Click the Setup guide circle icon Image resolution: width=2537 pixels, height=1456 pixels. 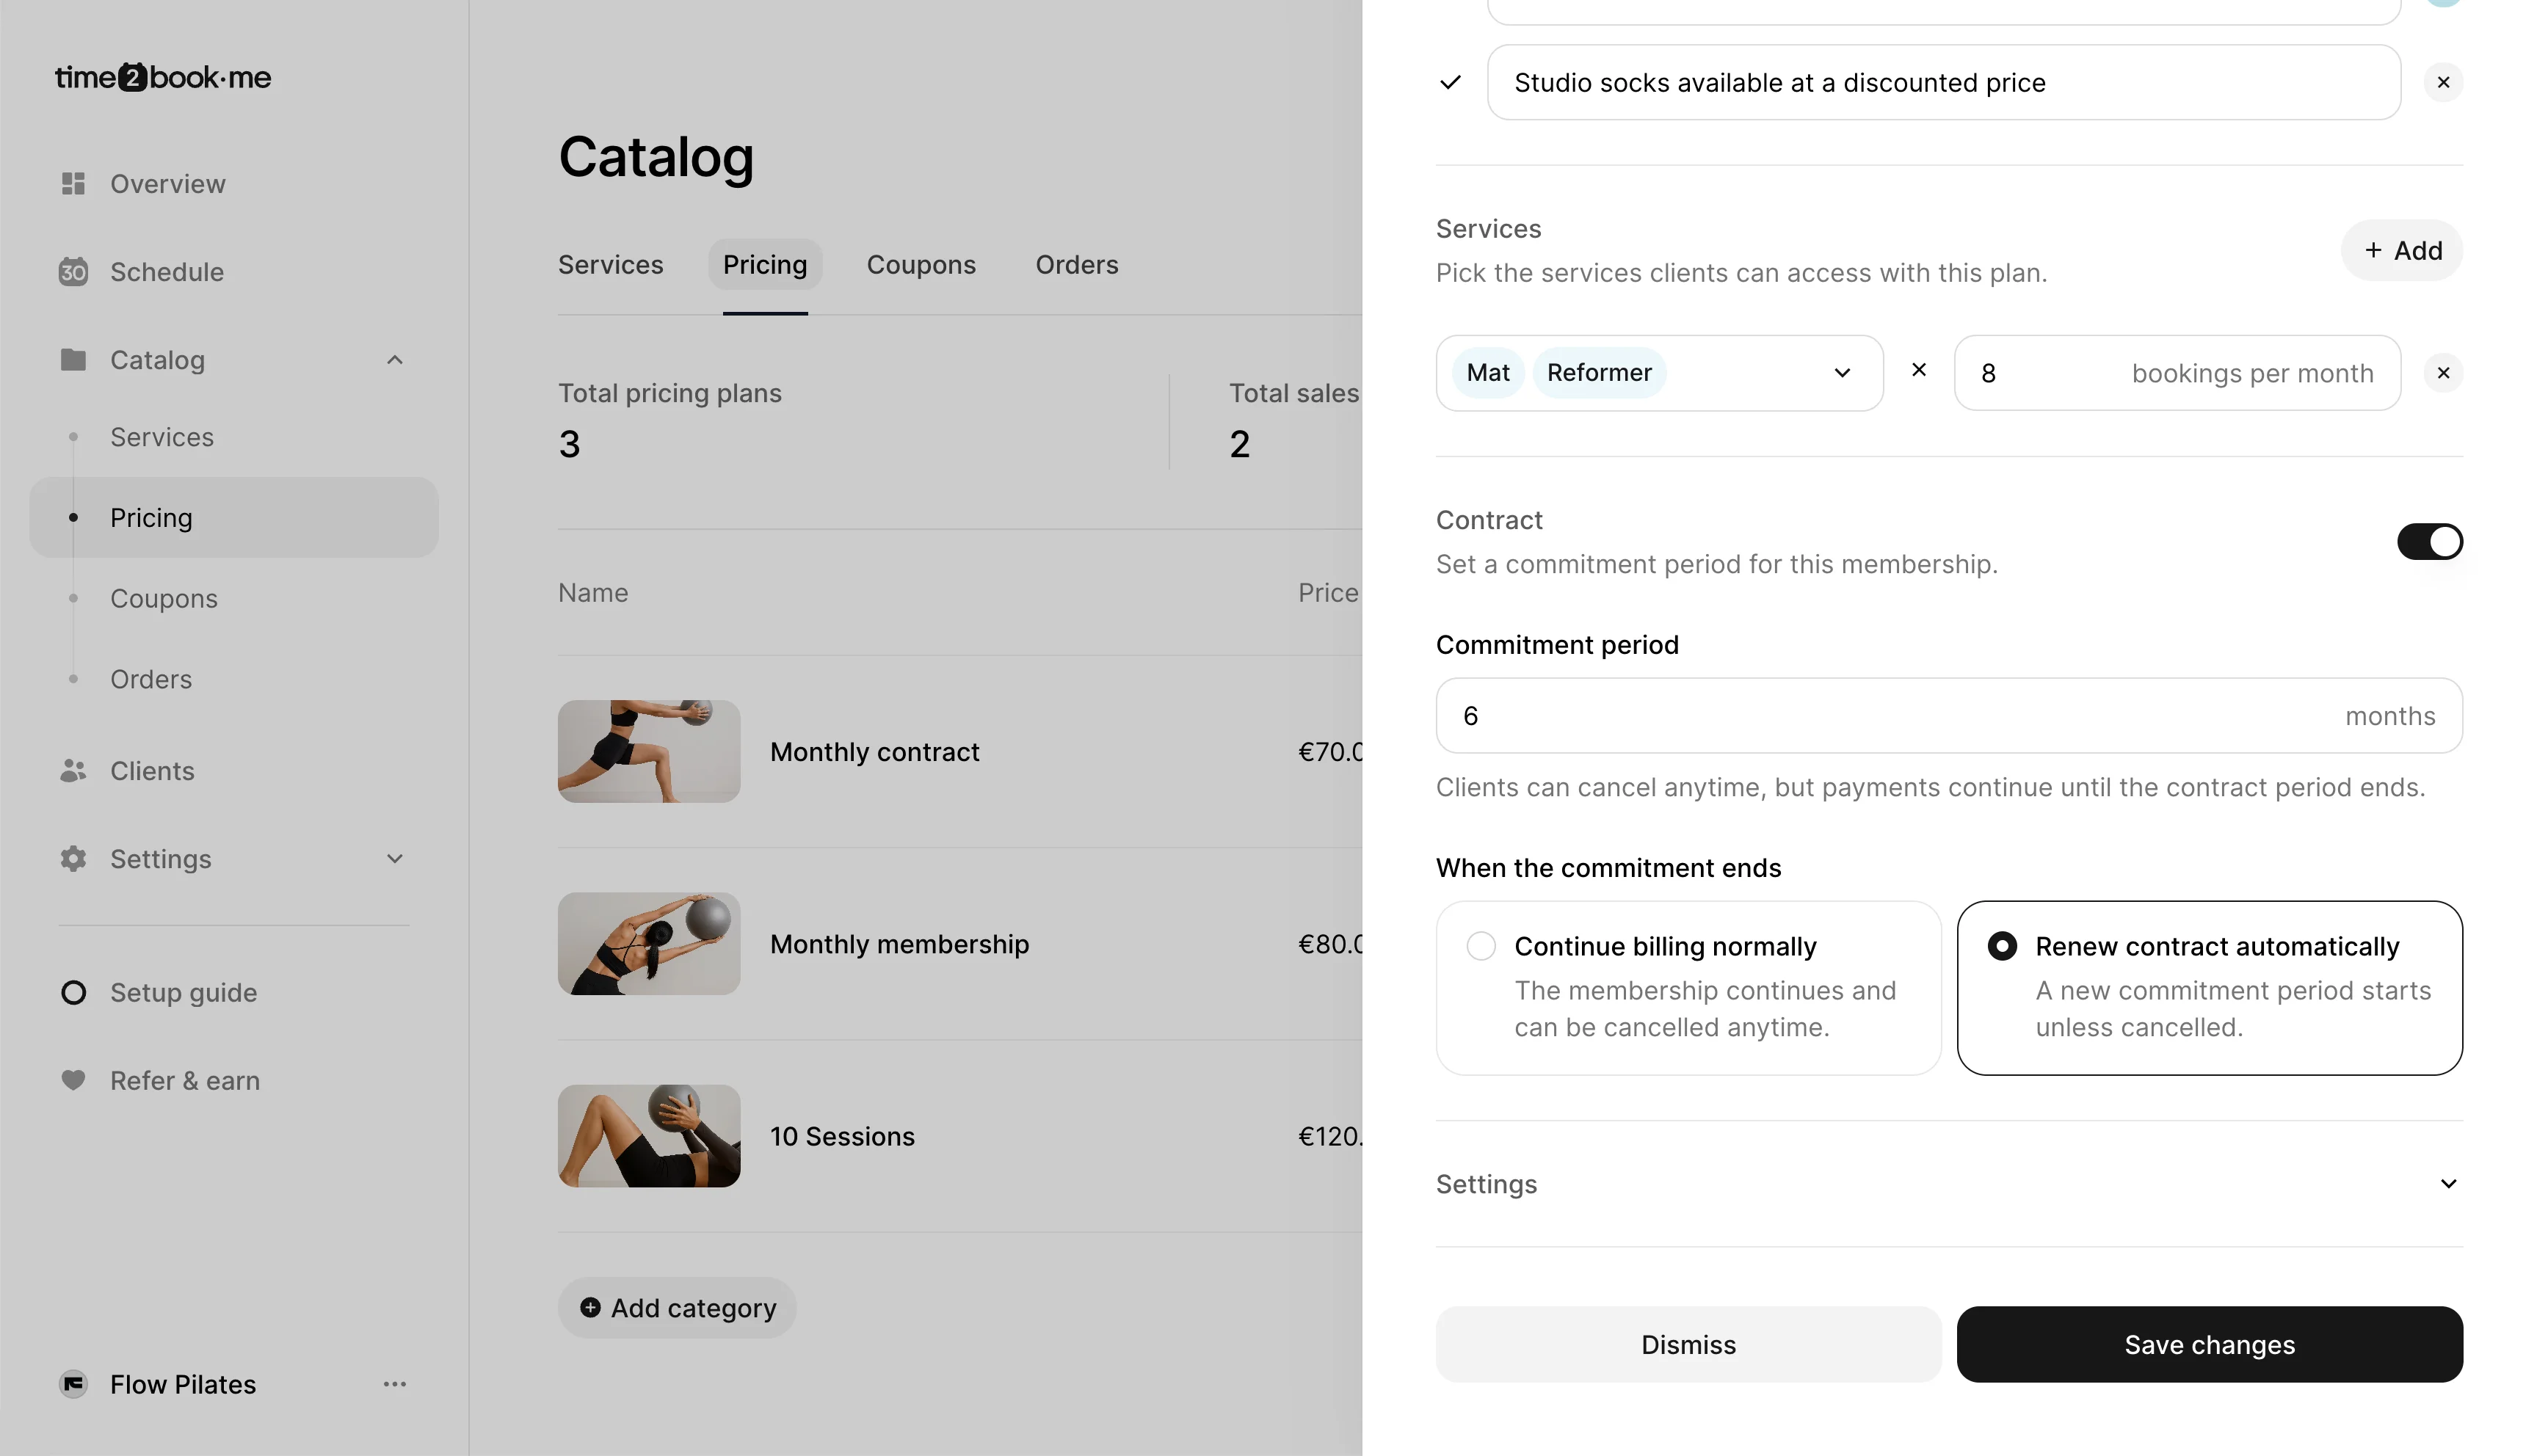point(73,992)
